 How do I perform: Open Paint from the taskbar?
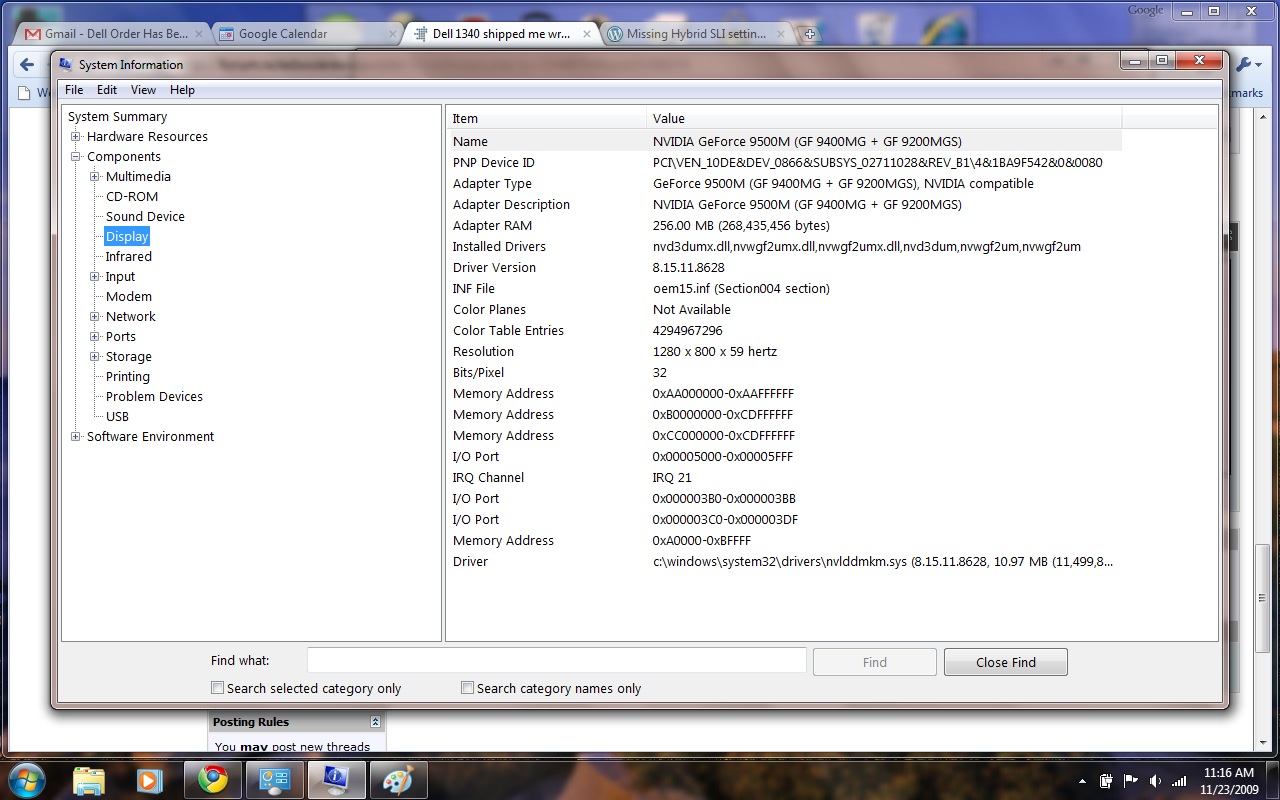[x=398, y=780]
